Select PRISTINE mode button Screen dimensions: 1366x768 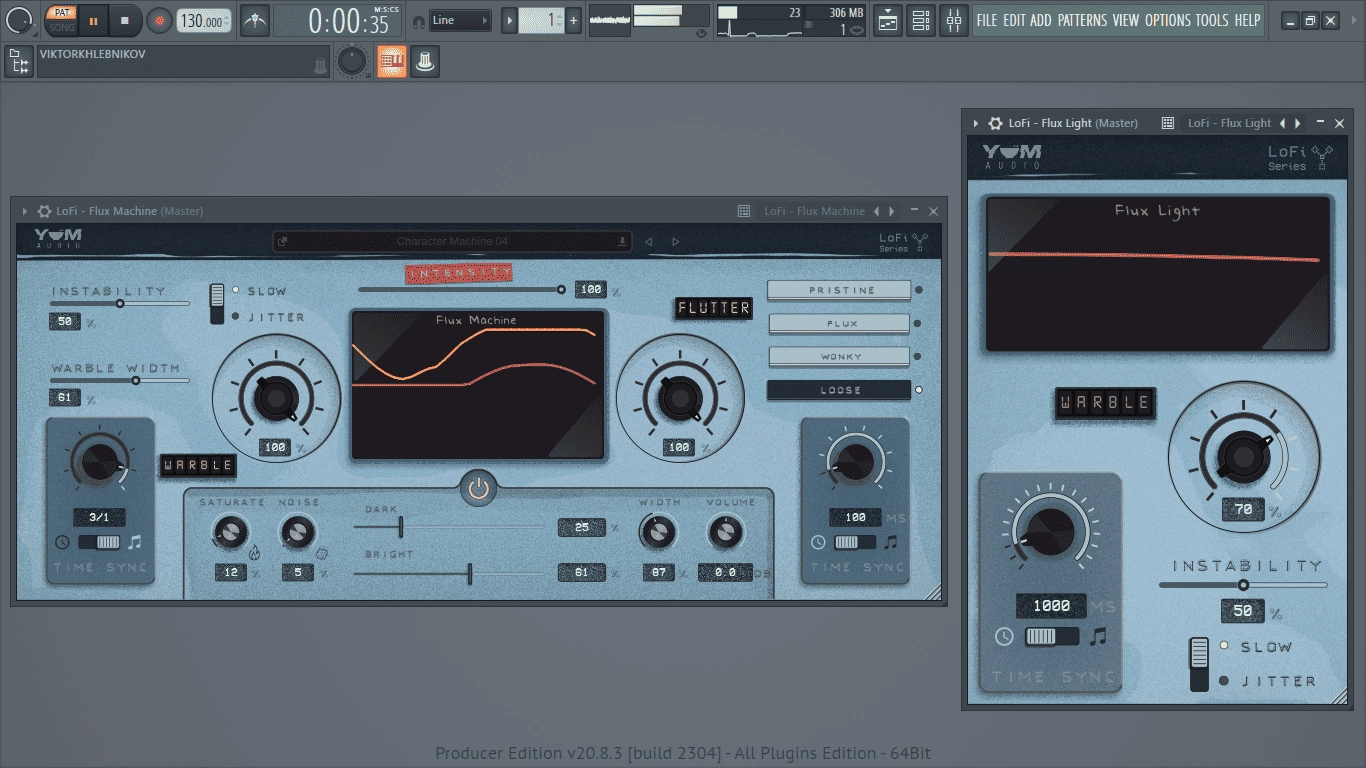coord(839,290)
